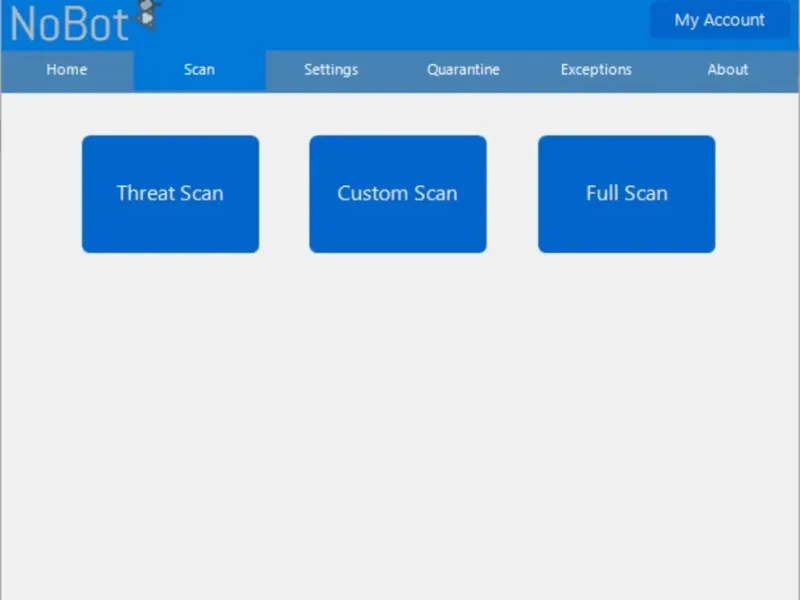Select the Scan tab

click(199, 70)
